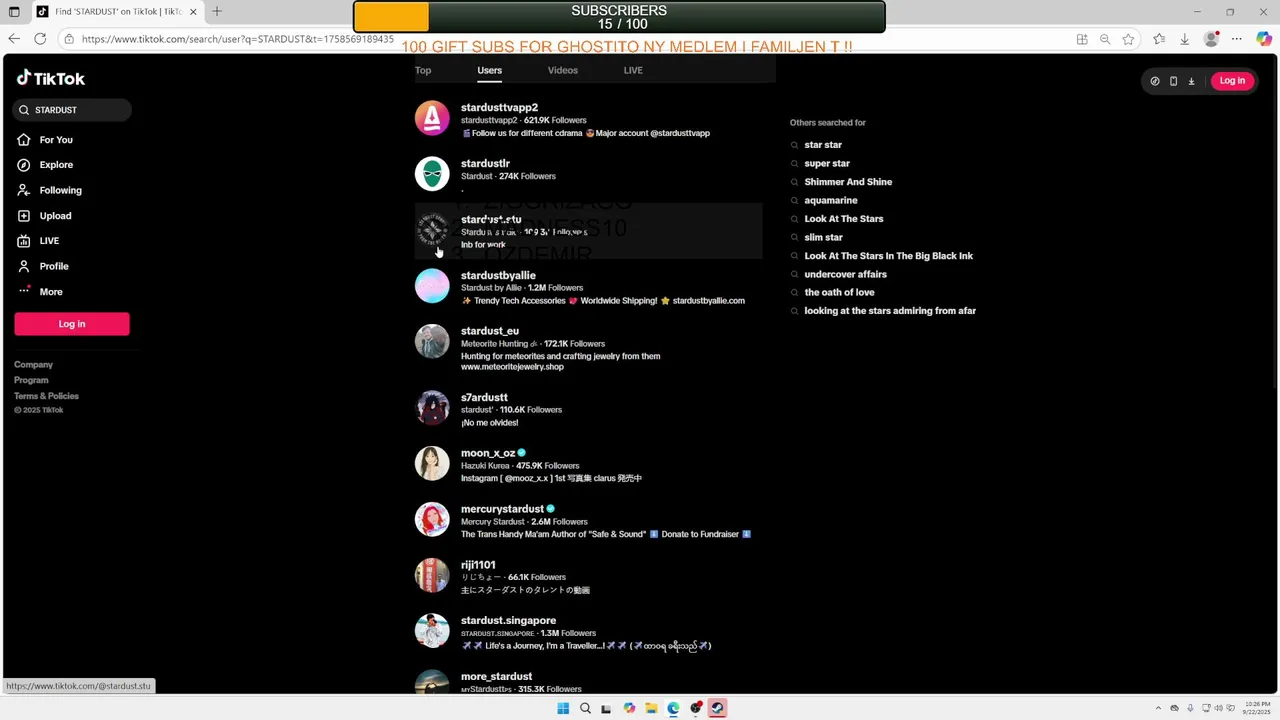Screen dimensions: 1280x720
Task: Open the riji1101 user result
Action: [x=588, y=576]
